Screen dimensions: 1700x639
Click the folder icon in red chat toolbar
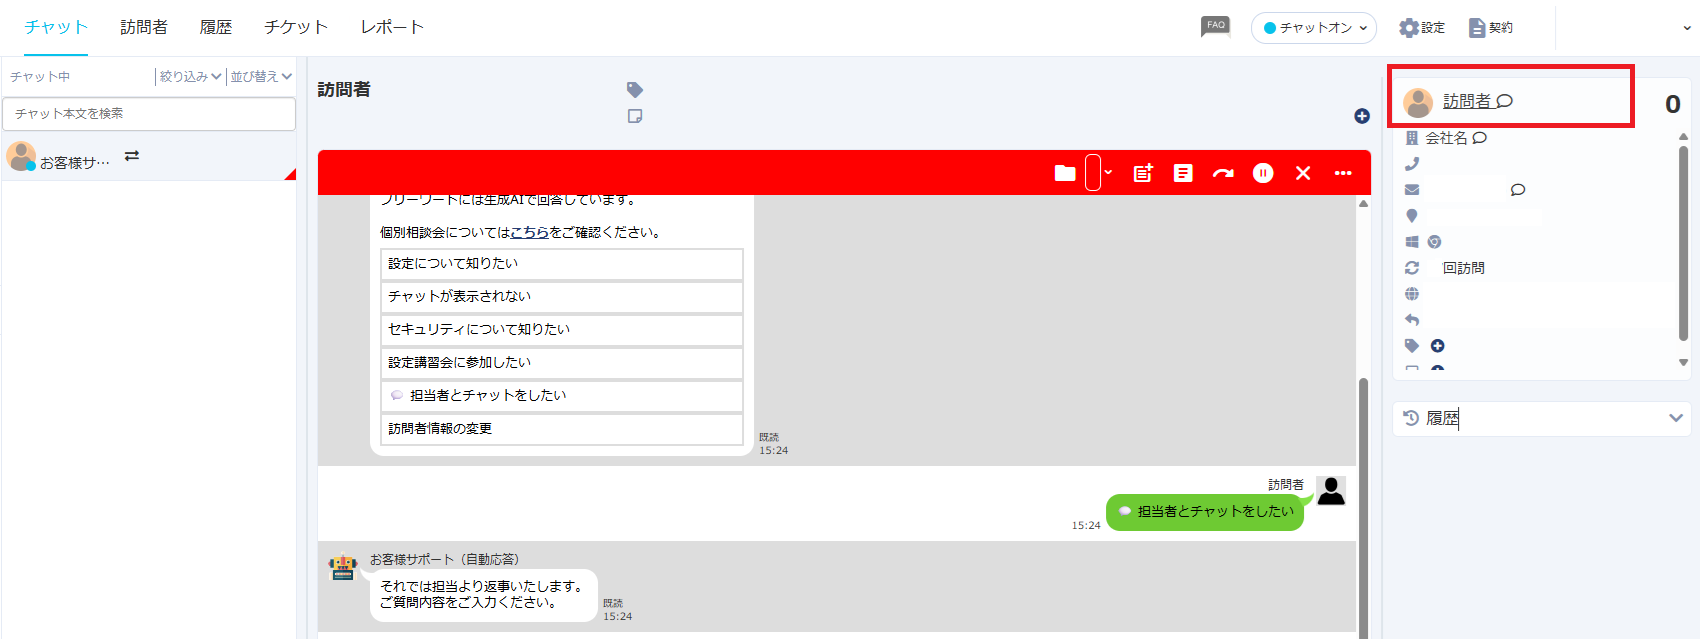[x=1065, y=173]
